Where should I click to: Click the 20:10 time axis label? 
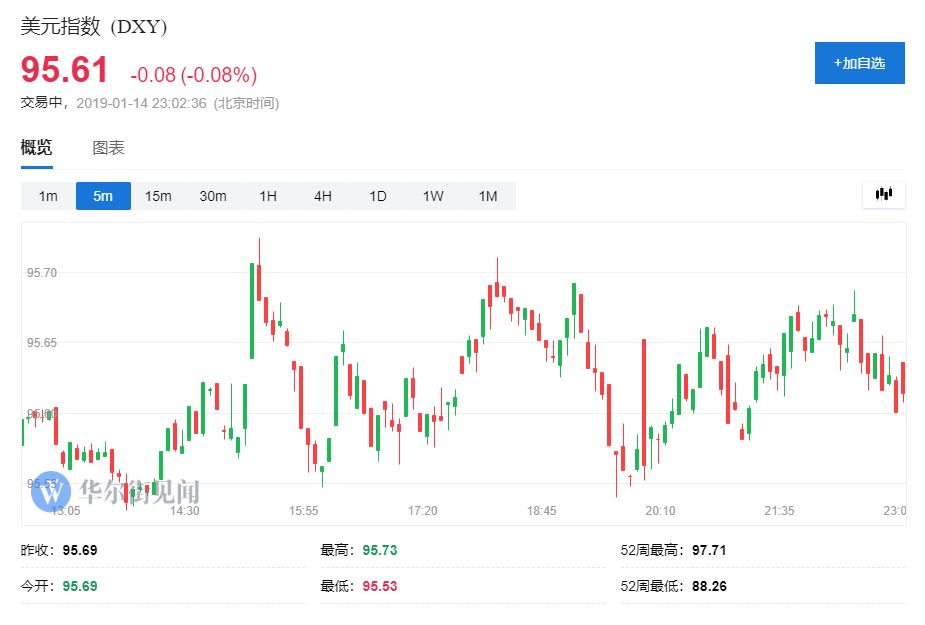(x=660, y=511)
